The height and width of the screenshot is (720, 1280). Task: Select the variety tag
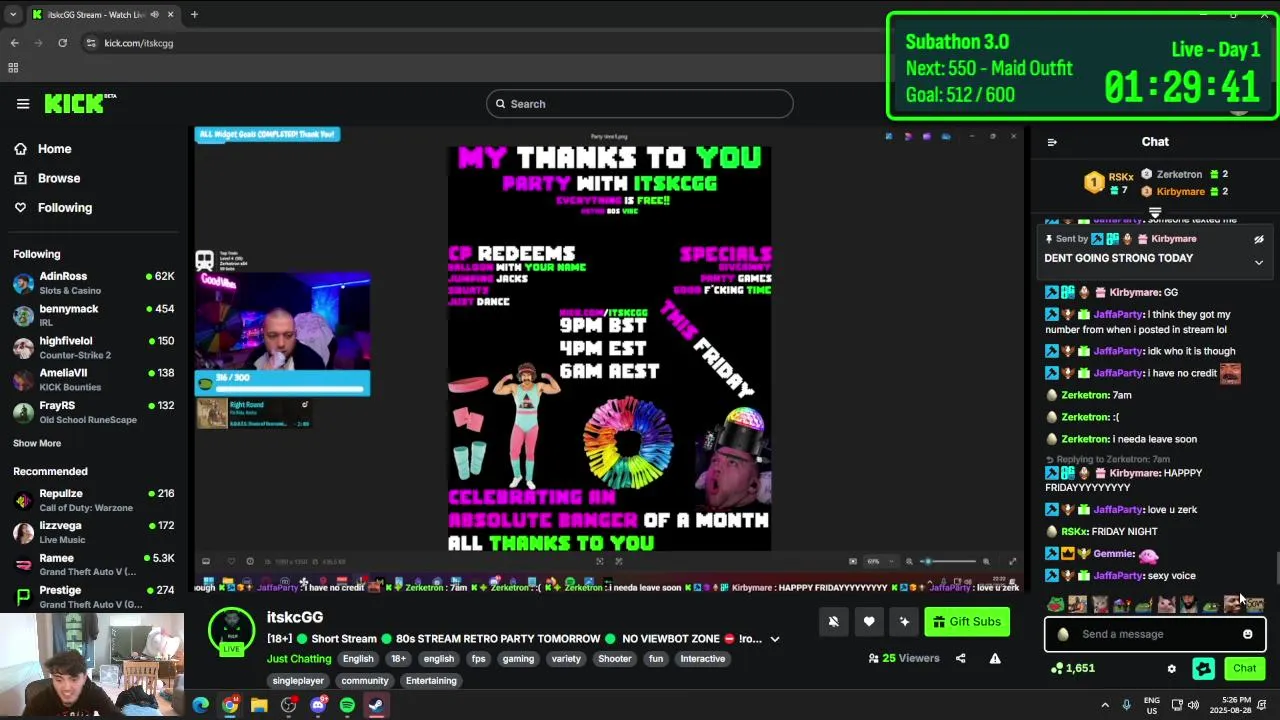coord(566,659)
